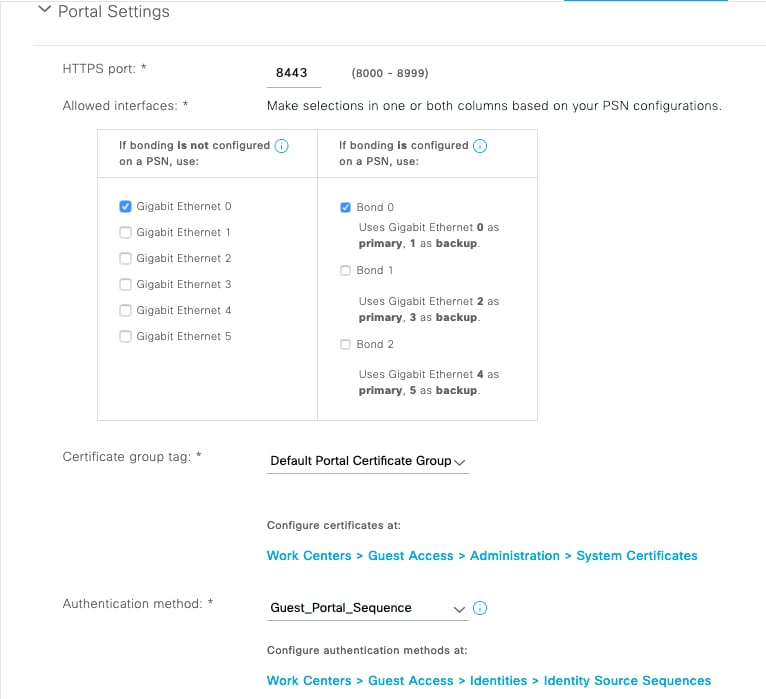Open Certificate group tag dropdown
The height and width of the screenshot is (699, 766).
tap(368, 461)
